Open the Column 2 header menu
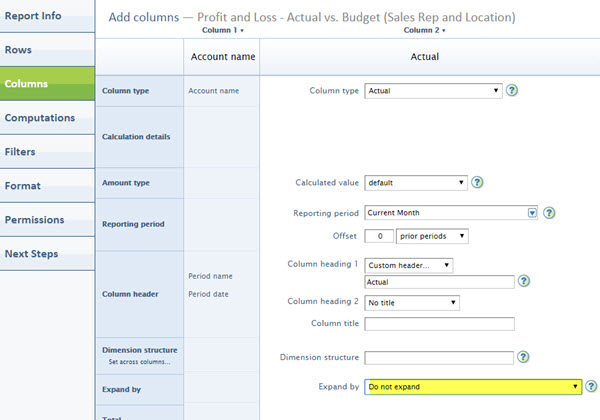Screen dimensions: 600x420 pyautogui.click(x=425, y=30)
